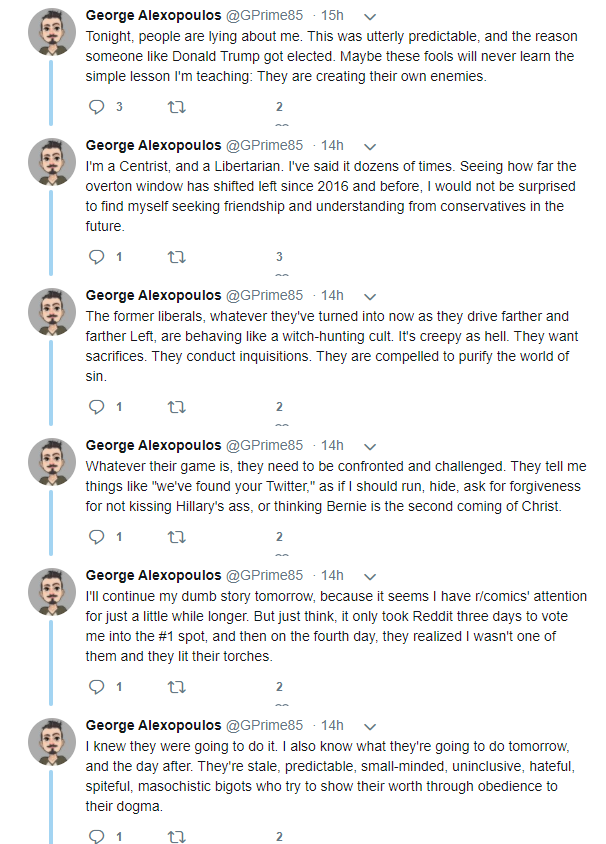This screenshot has width=606, height=844.
Task: Retweet the 'Whatever their game is' tweet
Action: tap(177, 537)
